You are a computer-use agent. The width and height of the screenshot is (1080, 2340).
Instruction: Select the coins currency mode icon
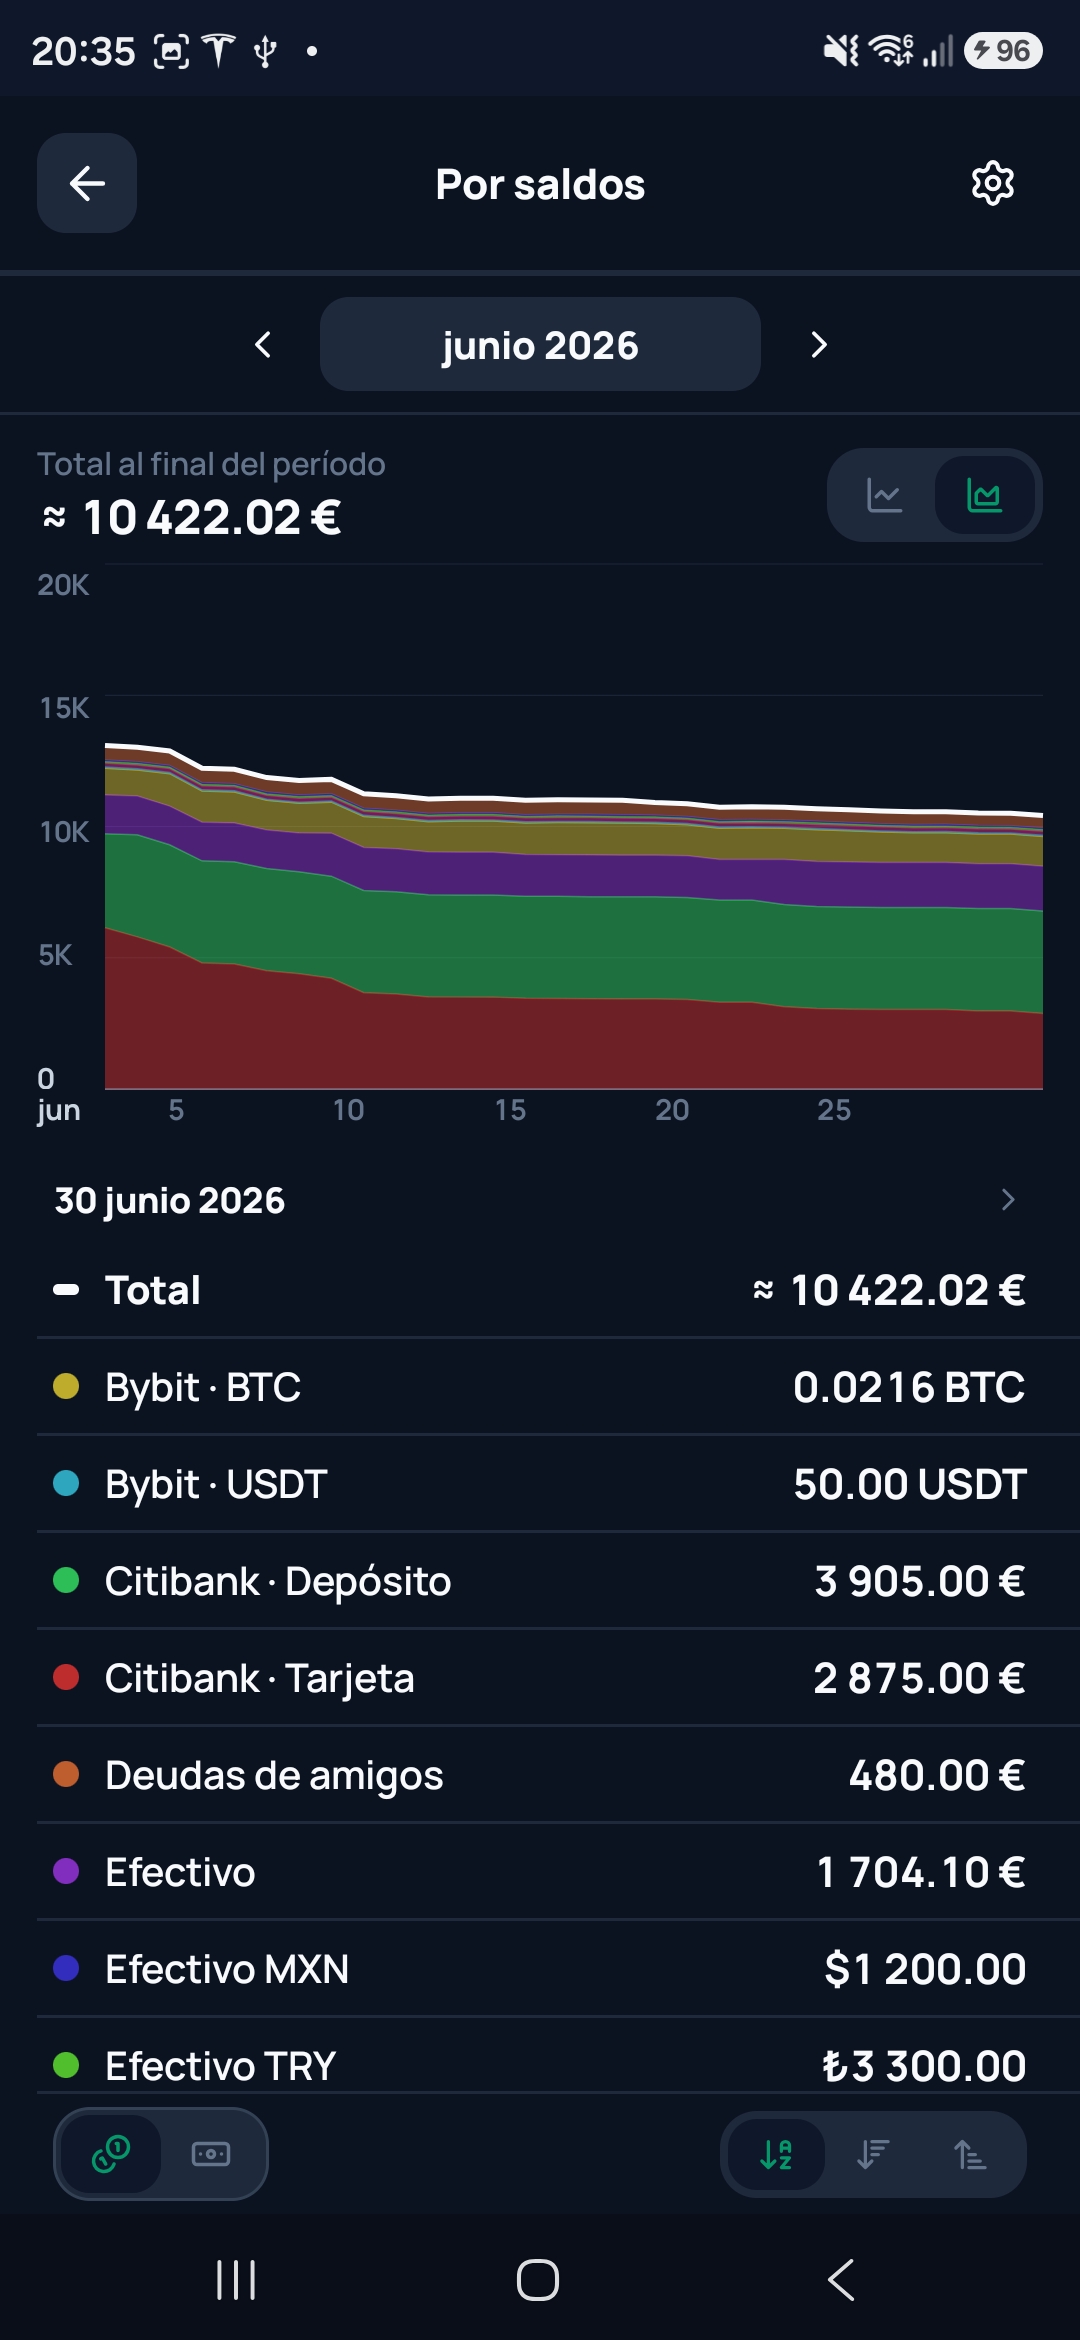(x=111, y=2153)
